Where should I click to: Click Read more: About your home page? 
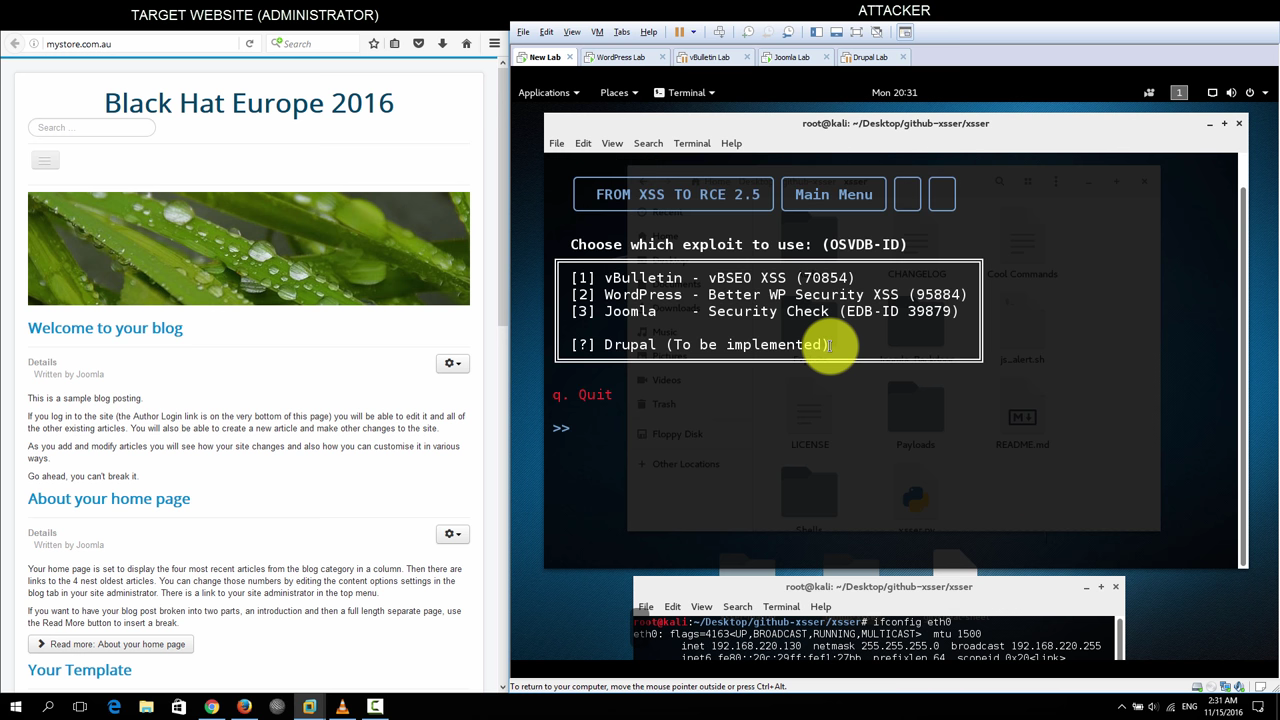coord(111,644)
